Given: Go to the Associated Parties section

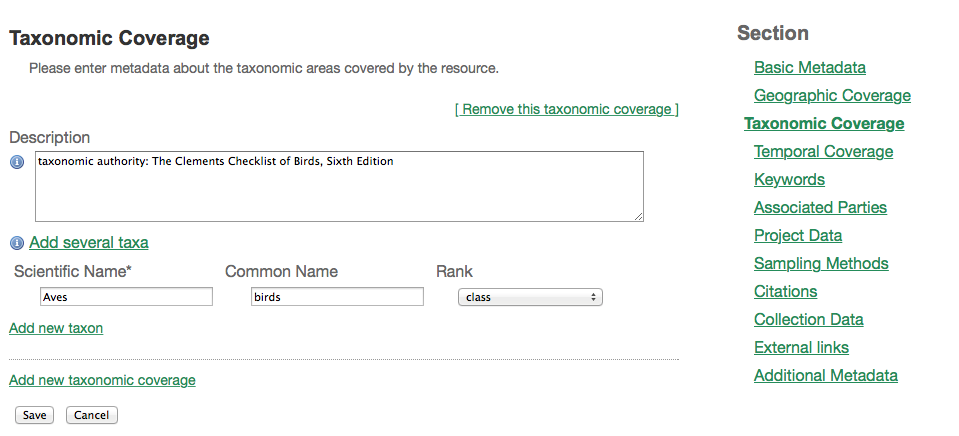Looking at the screenshot, I should point(820,208).
